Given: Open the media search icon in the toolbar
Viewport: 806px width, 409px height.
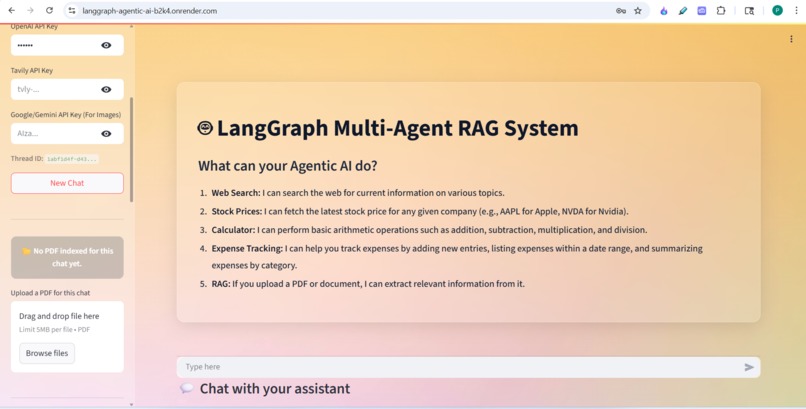Looking at the screenshot, I should tap(749, 10).
